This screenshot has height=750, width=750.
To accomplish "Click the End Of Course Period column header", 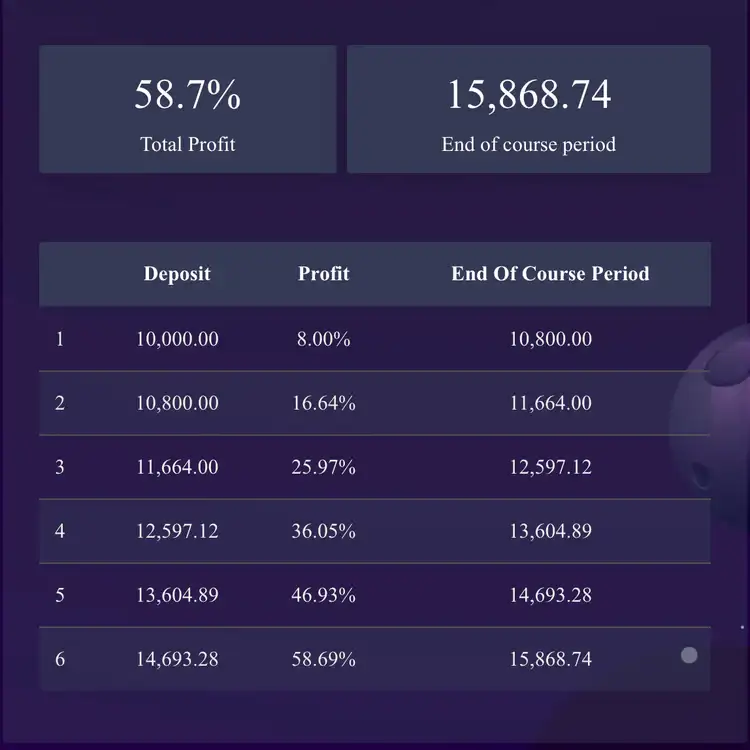I will point(550,274).
